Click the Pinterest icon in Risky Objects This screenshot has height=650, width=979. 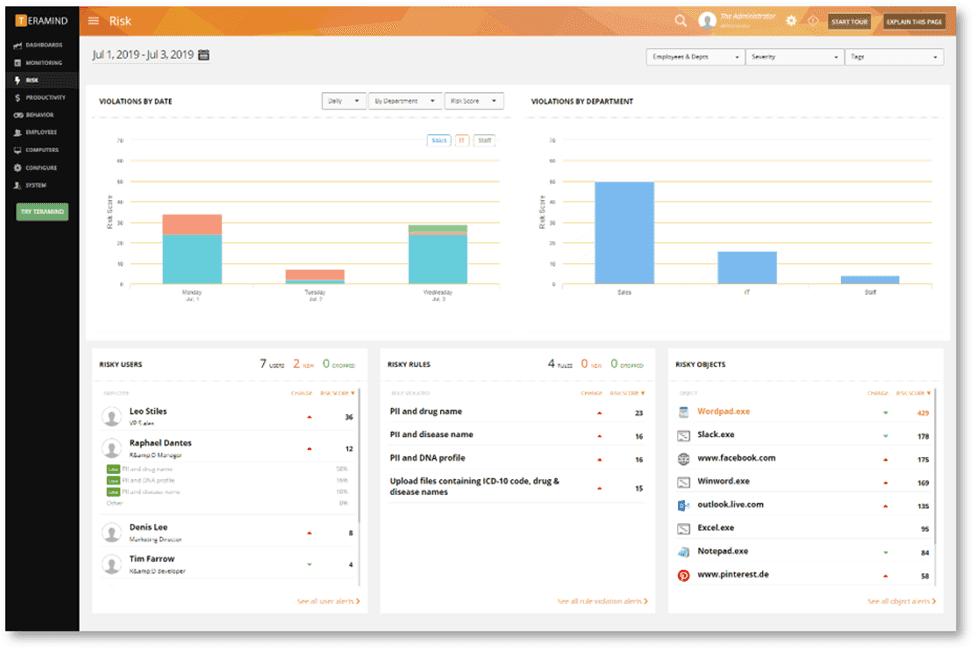(x=683, y=576)
